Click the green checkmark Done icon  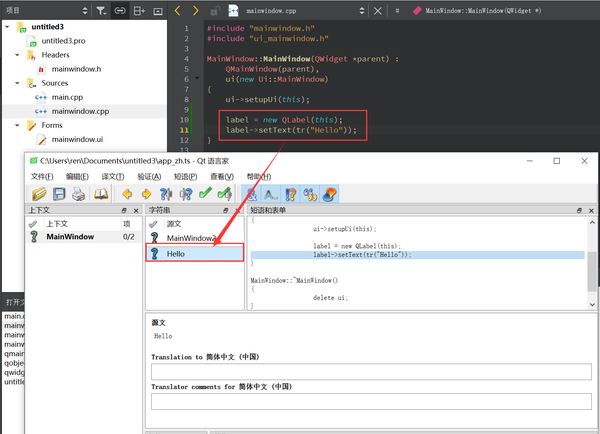(205, 194)
